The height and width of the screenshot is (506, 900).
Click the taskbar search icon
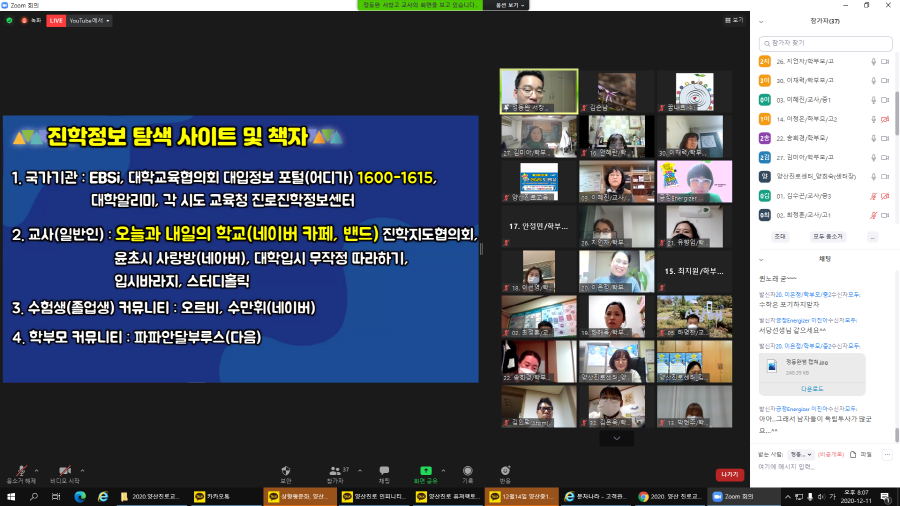(x=33, y=497)
